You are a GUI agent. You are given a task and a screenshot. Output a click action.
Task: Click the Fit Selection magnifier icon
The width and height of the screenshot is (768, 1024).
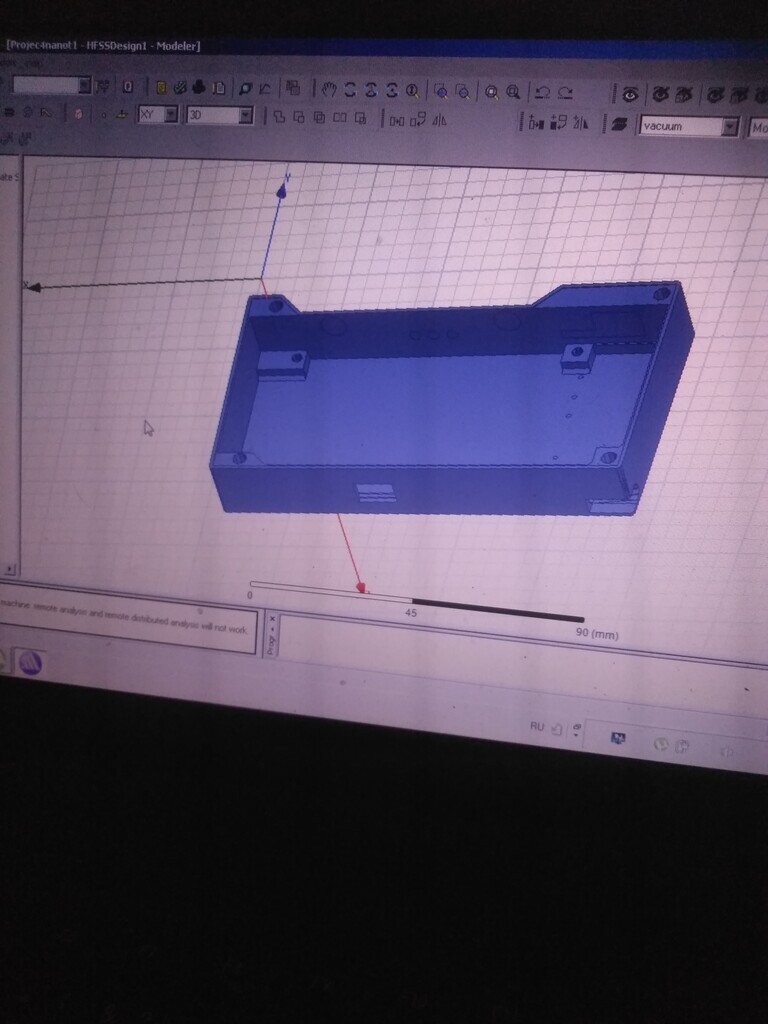[x=513, y=92]
